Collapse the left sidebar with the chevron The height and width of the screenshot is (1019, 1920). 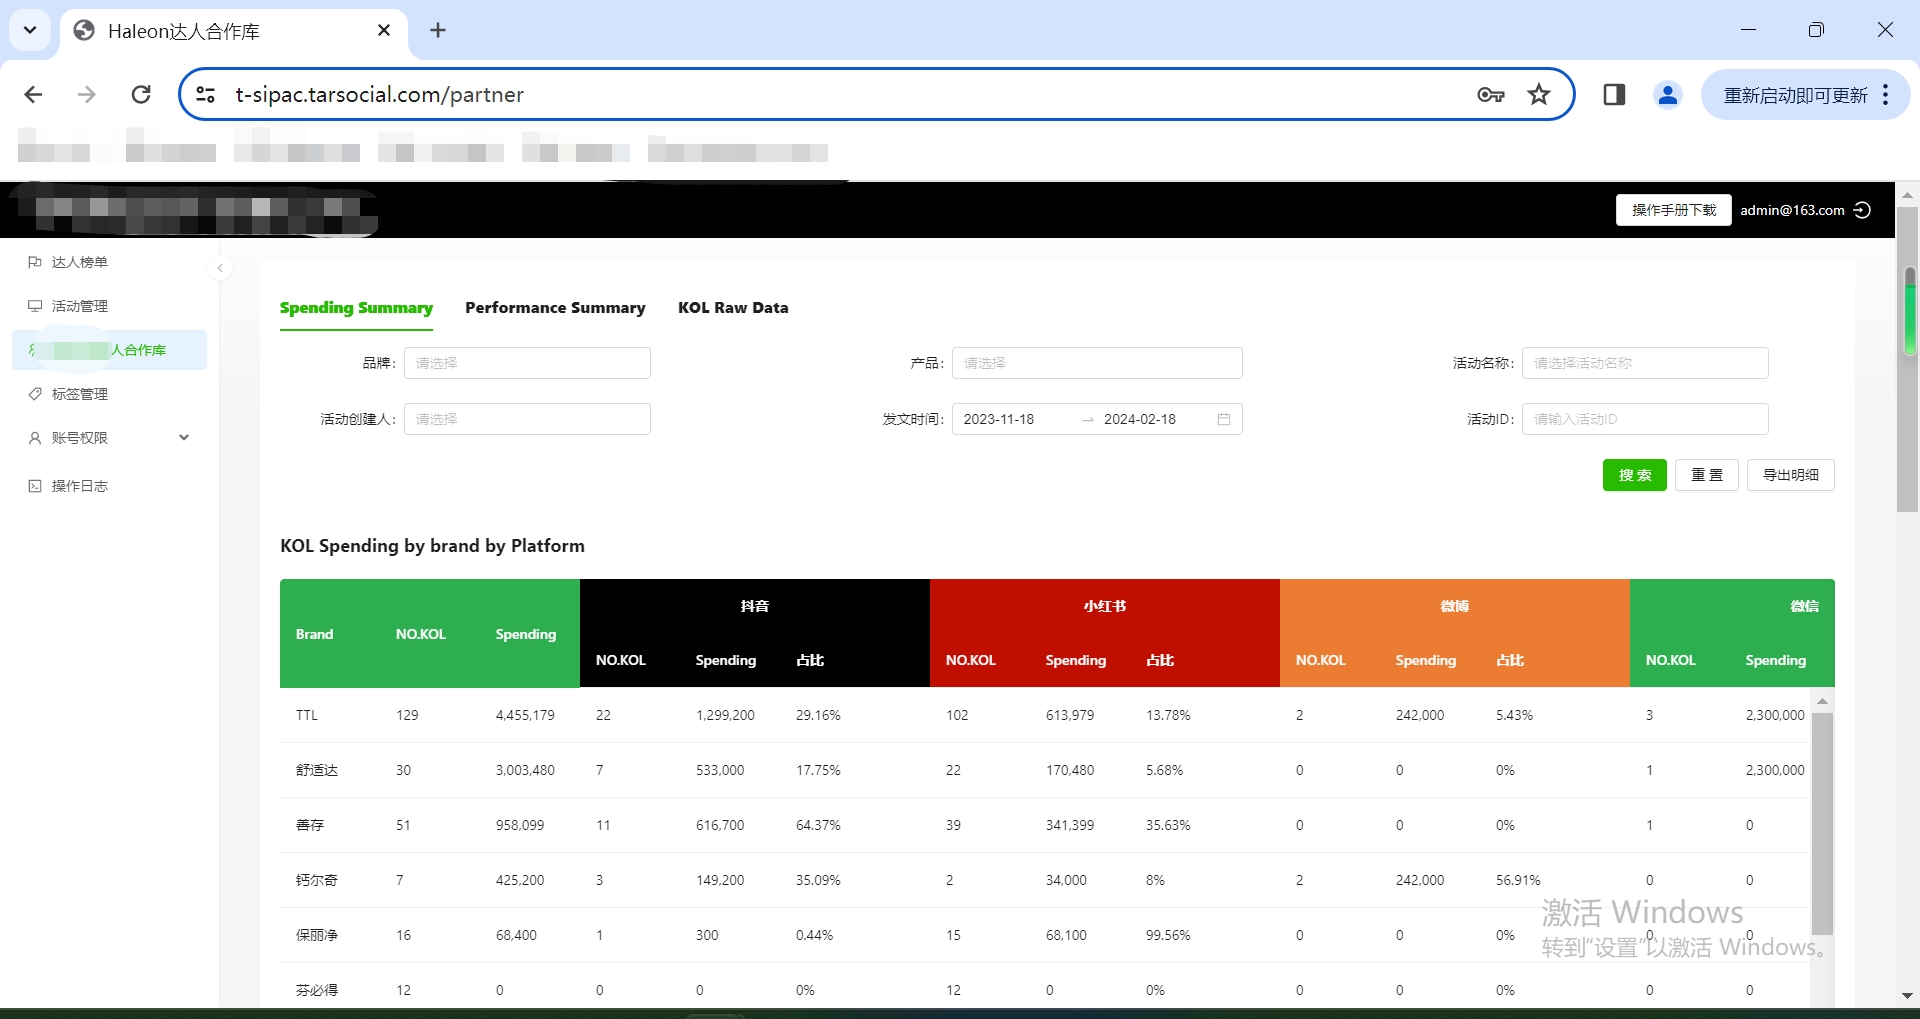click(x=220, y=268)
